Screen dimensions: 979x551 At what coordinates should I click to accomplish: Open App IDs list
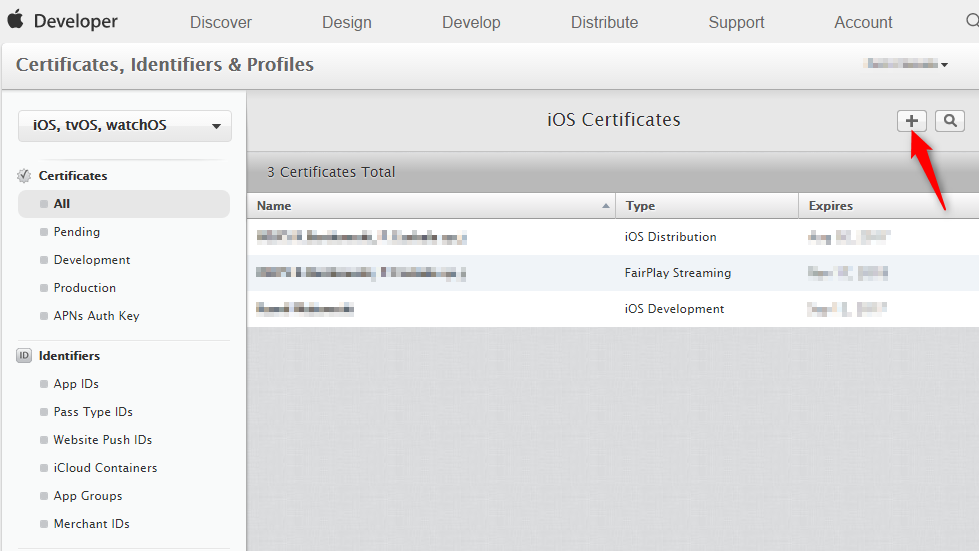click(76, 384)
